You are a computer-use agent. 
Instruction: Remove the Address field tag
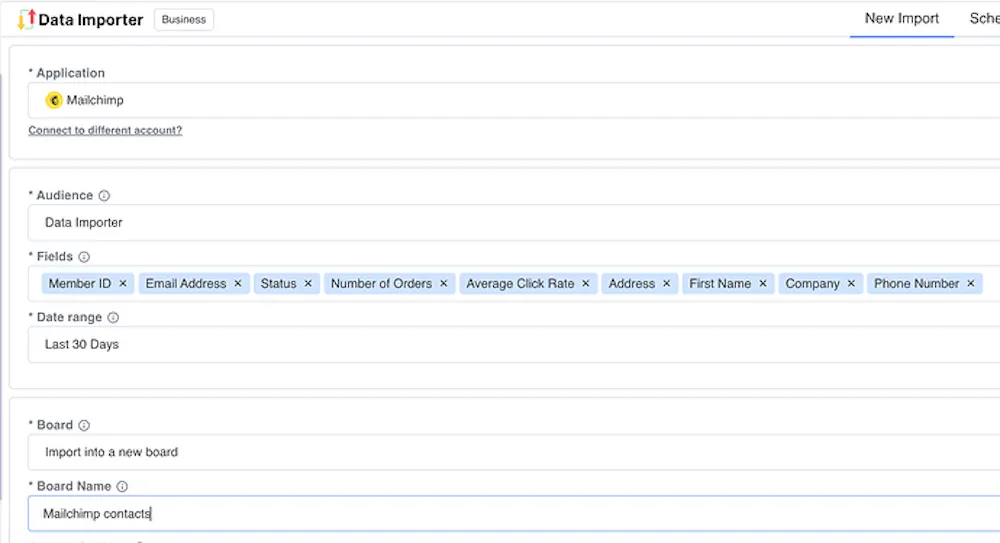coord(666,283)
